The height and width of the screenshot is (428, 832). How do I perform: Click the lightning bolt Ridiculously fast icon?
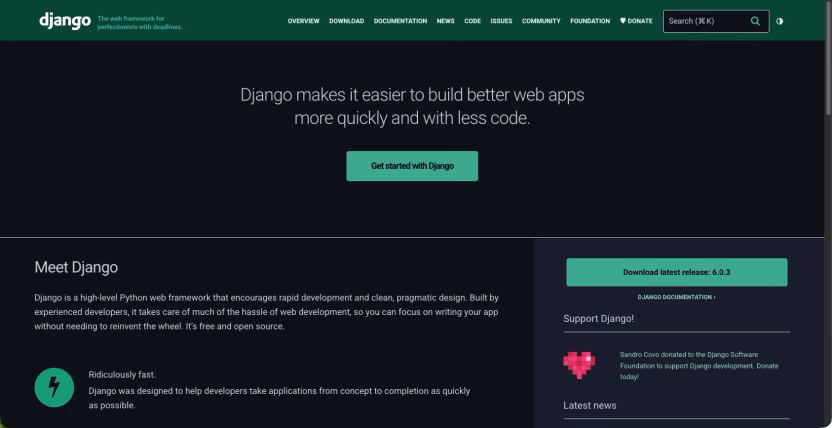54,387
